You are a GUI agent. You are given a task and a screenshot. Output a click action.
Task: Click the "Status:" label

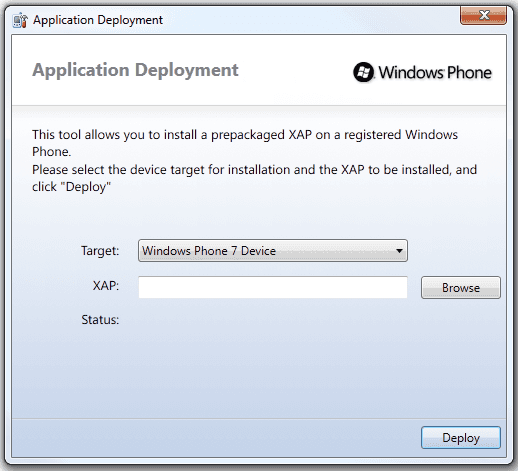tap(100, 320)
